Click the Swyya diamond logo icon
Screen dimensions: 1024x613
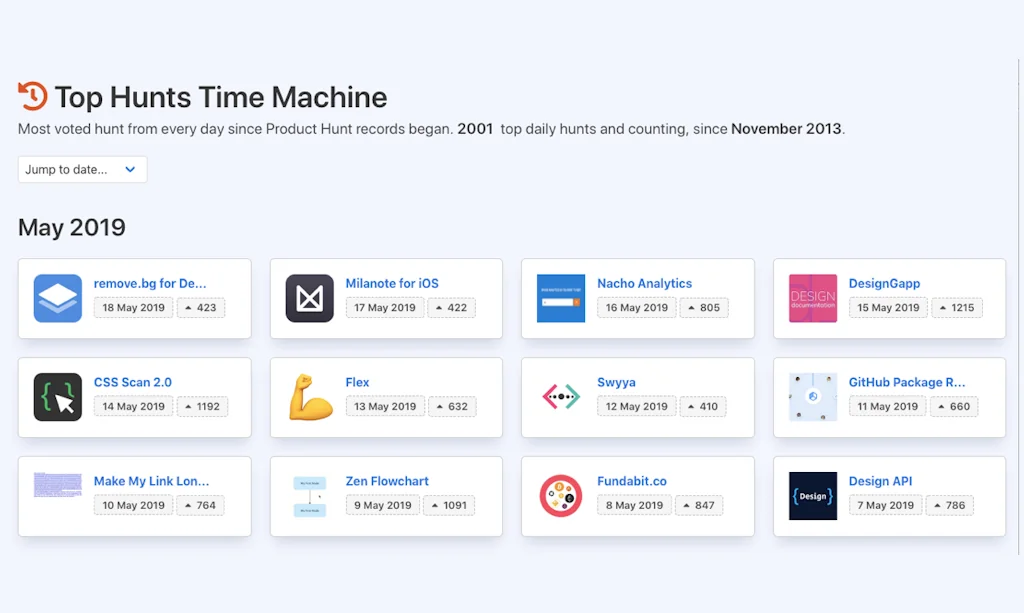561,396
